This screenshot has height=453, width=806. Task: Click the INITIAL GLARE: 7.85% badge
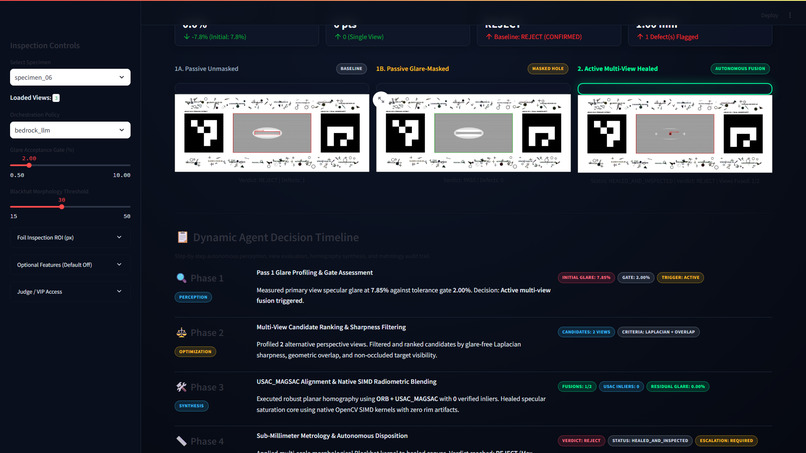point(586,278)
